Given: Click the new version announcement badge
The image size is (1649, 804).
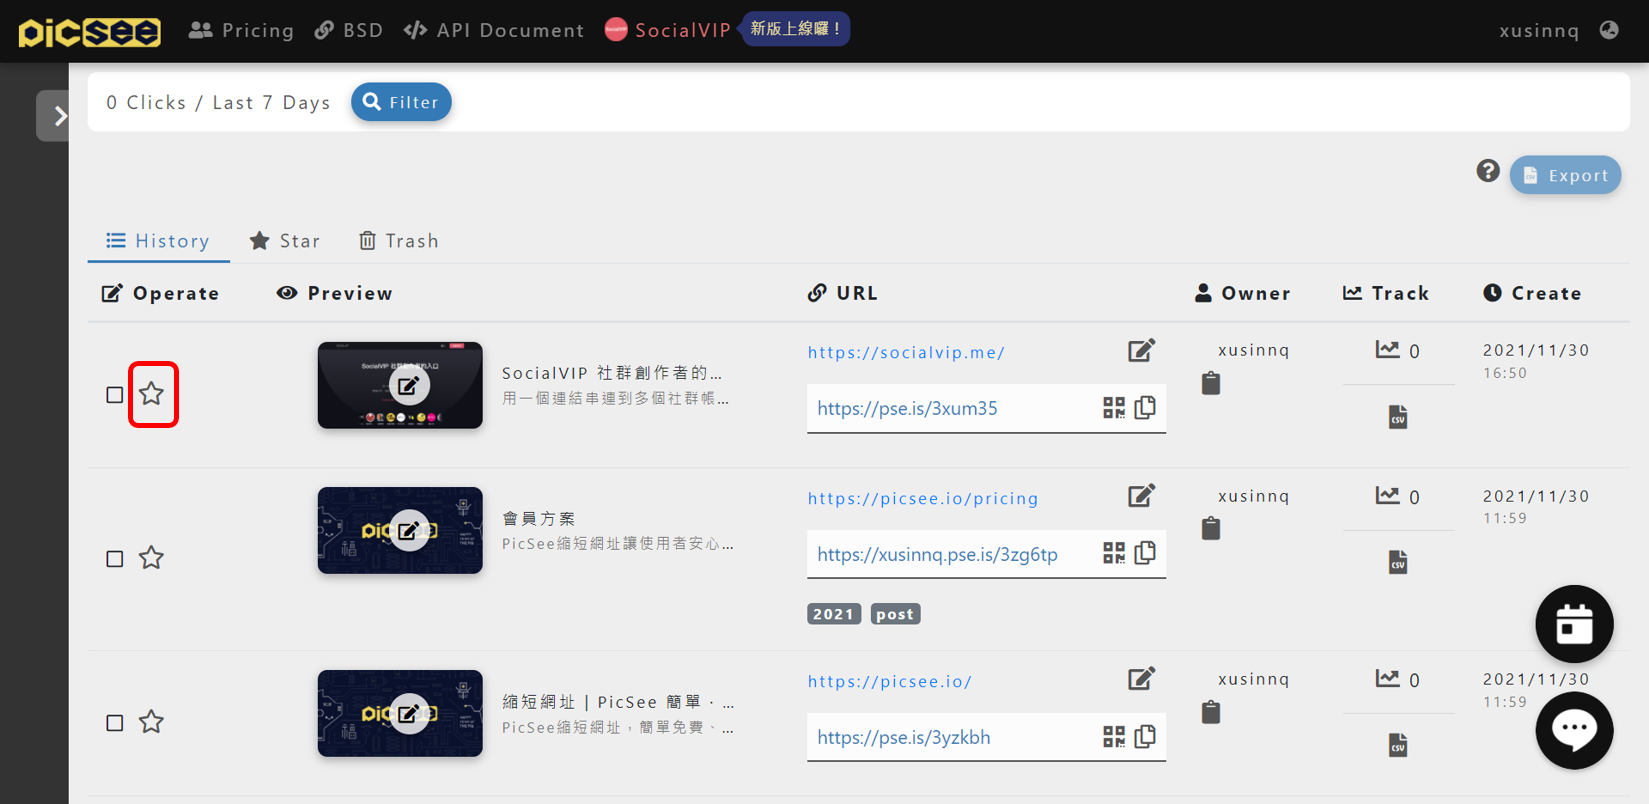Looking at the screenshot, I should 795,29.
